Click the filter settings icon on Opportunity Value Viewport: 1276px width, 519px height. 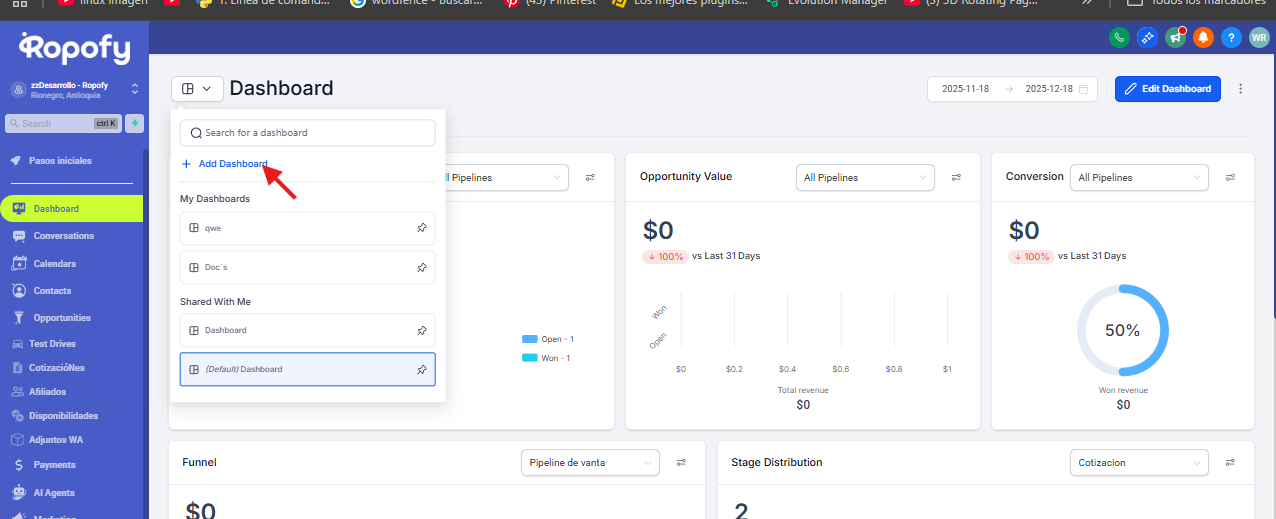[x=956, y=177]
